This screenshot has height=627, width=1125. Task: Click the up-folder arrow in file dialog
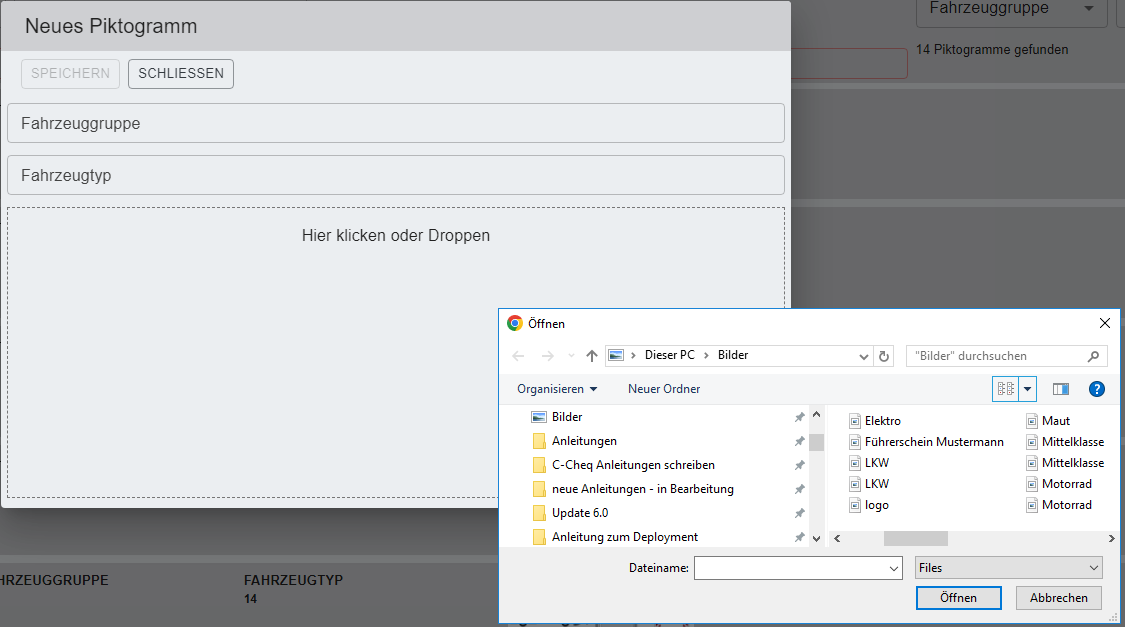pos(592,356)
